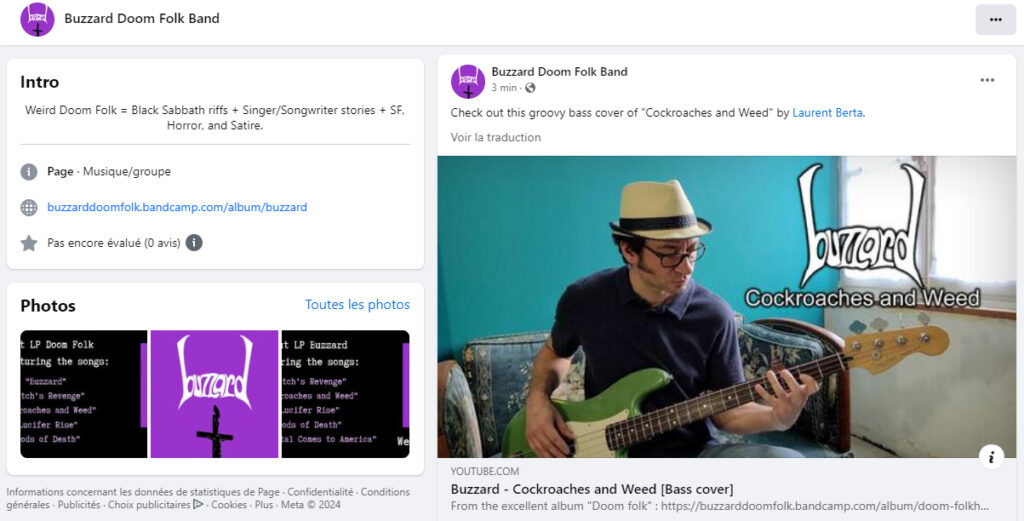The image size is (1024, 521).
Task: Open Toutes les photos link
Action: (357, 304)
